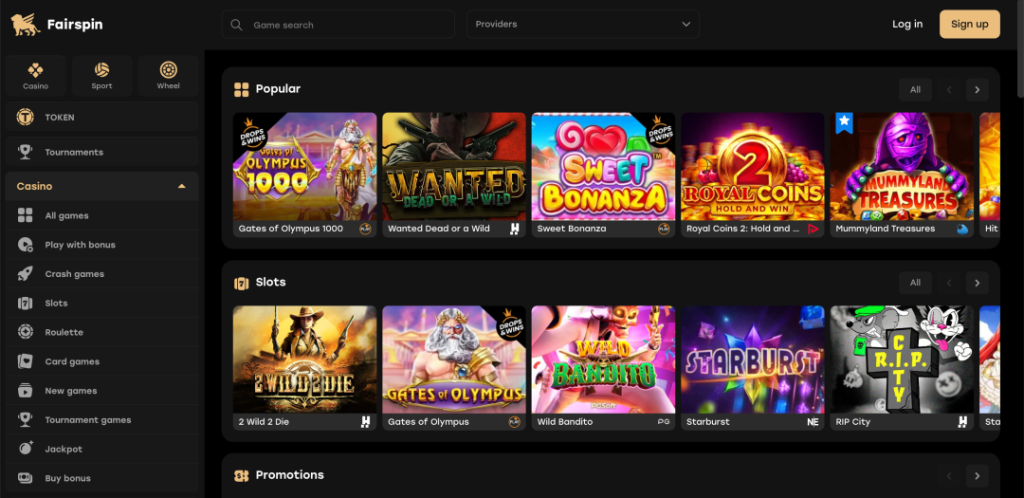The image size is (1024, 498).
Task: Go to previous Slots games
Action: 949,283
